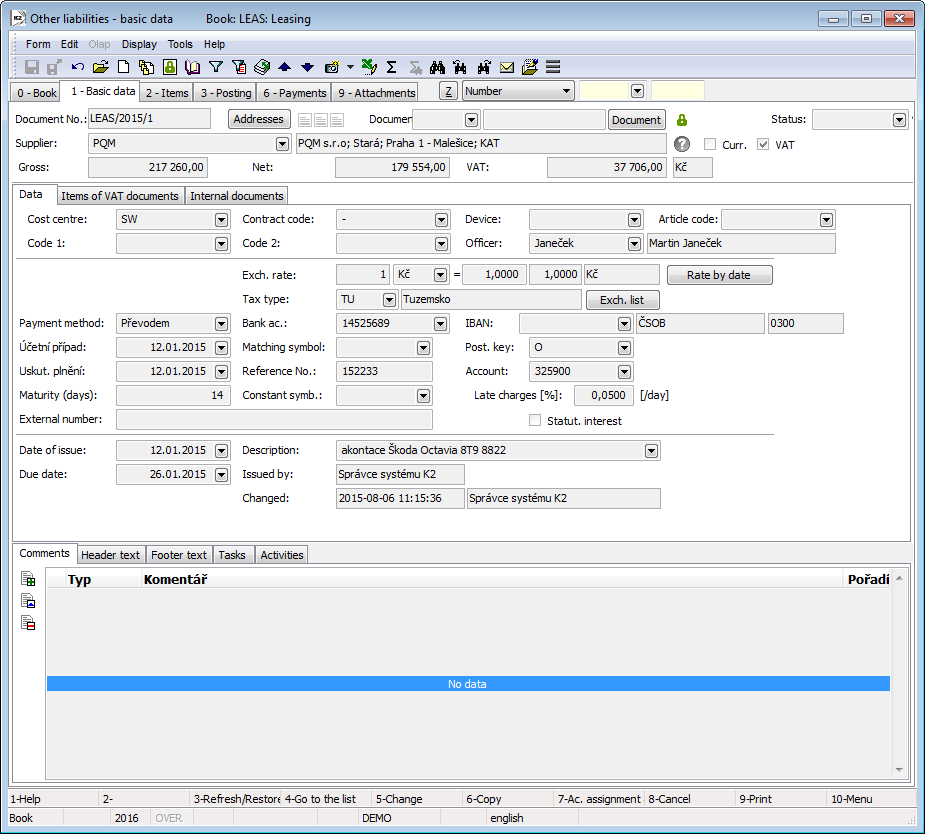Open the Payment method dropdown
925x834 pixels.
point(221,323)
